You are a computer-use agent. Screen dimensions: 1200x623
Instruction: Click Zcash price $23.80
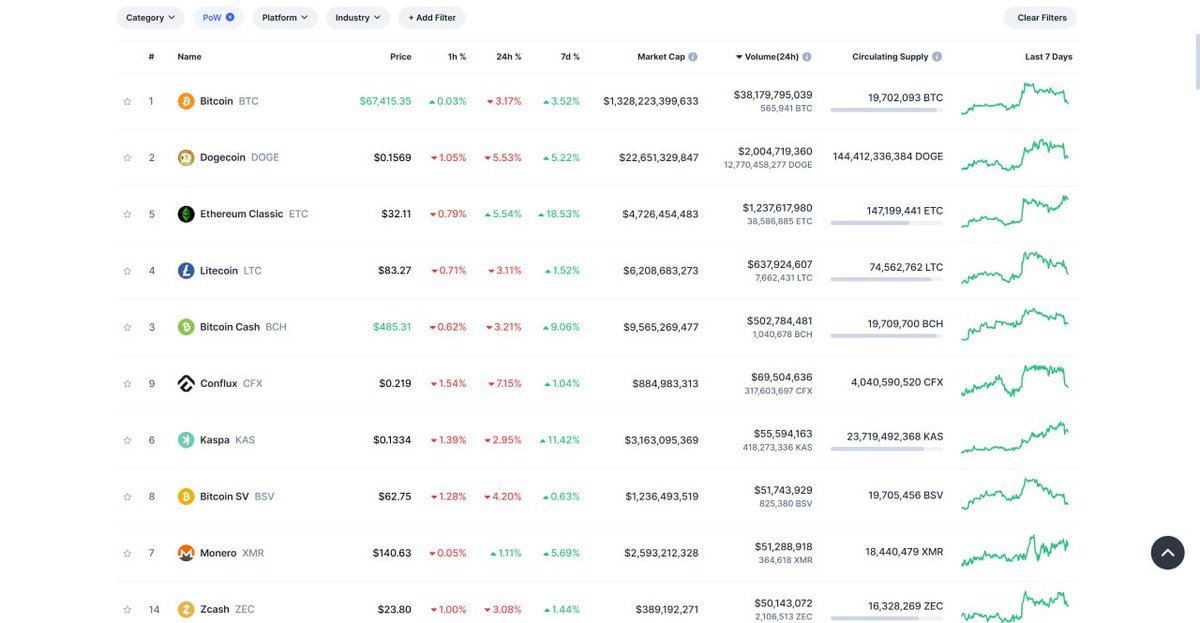coord(395,609)
